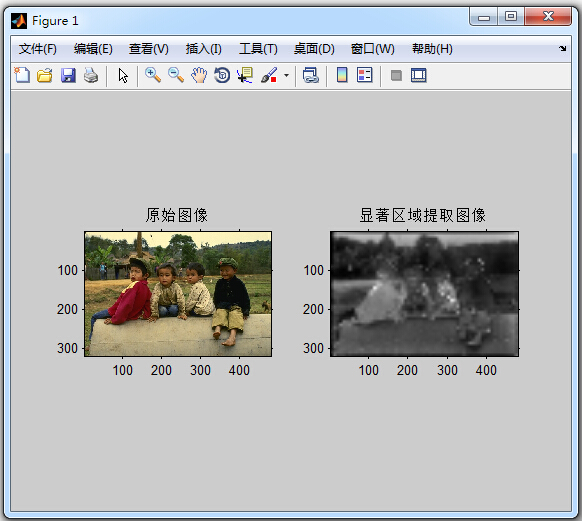
Task: Toggle the Brush data tool
Action: pos(269,75)
